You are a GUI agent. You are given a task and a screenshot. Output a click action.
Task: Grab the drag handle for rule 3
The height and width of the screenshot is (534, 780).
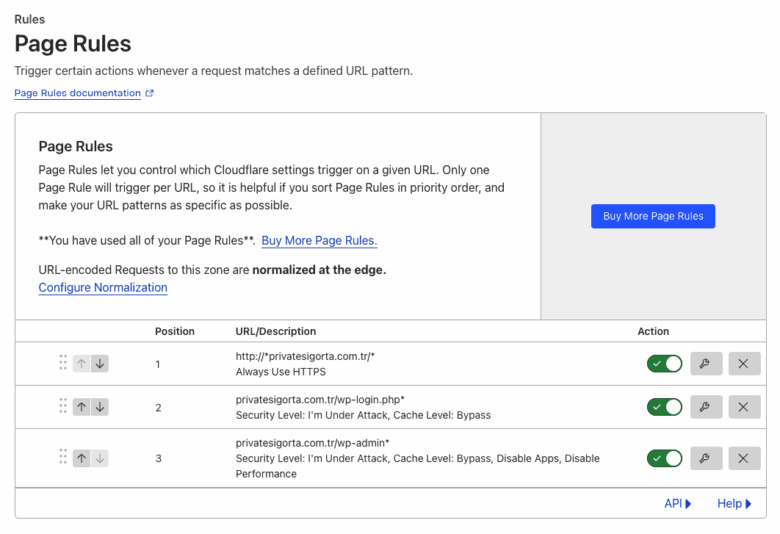pos(63,457)
